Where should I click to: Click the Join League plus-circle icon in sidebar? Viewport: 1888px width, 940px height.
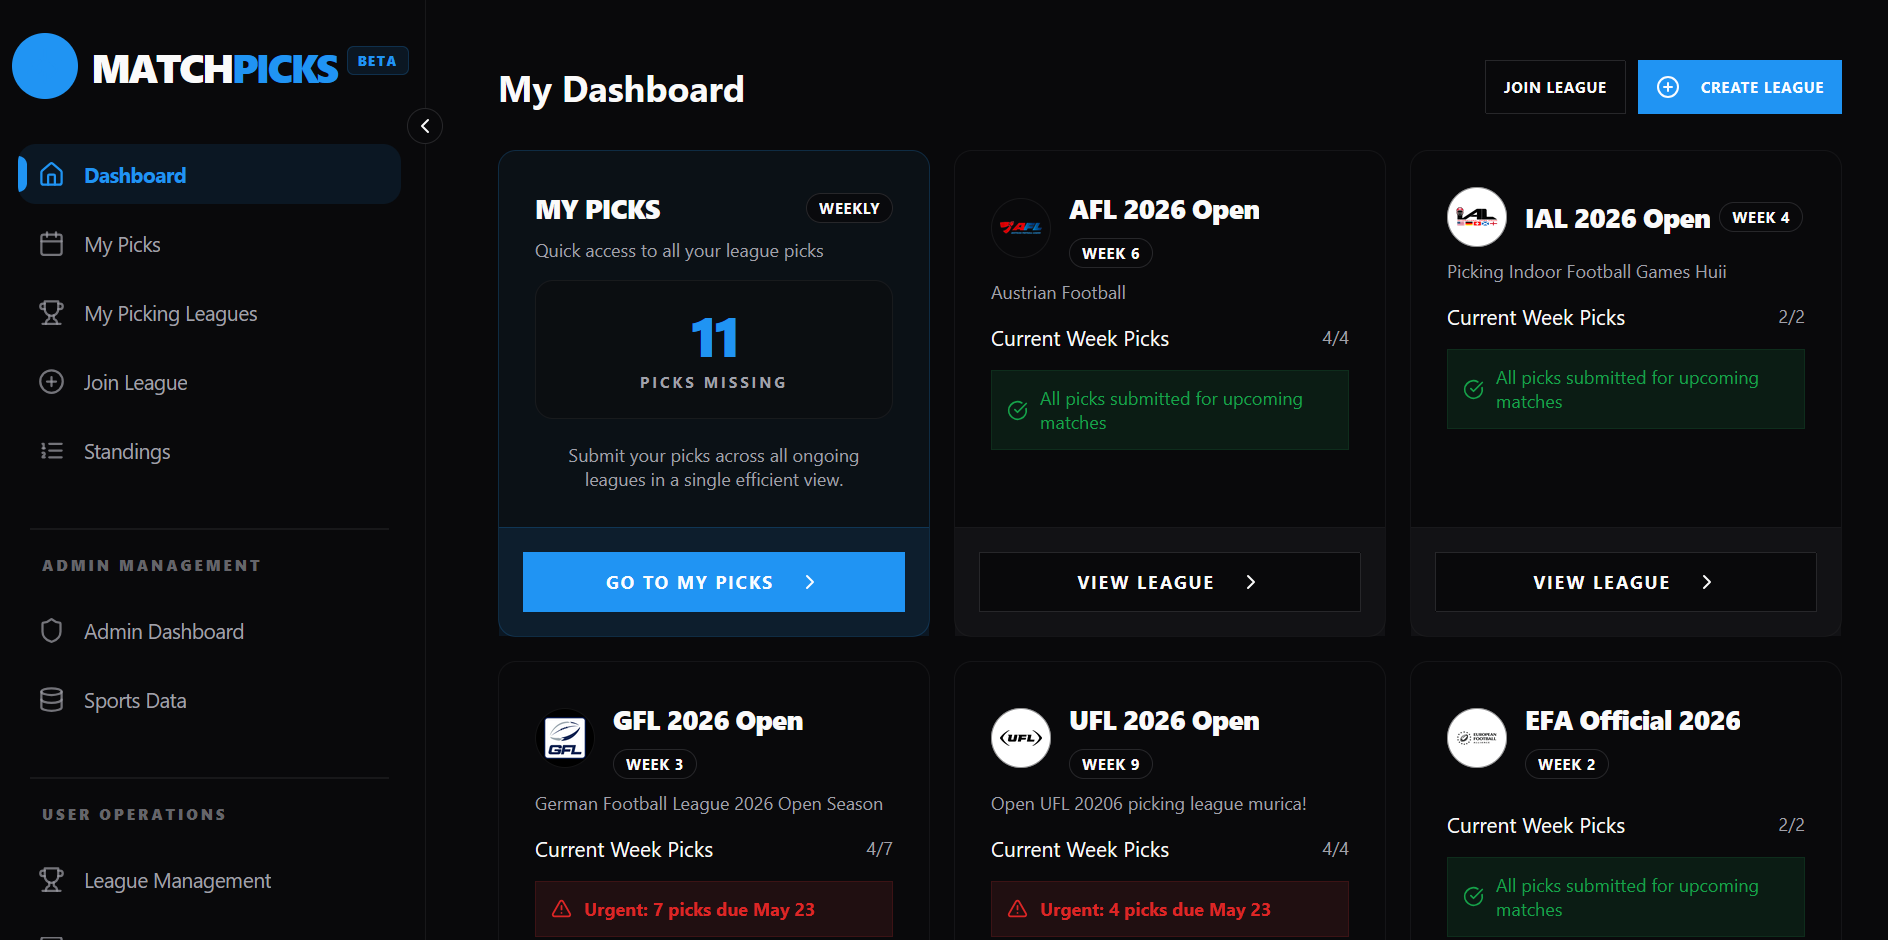click(x=51, y=382)
